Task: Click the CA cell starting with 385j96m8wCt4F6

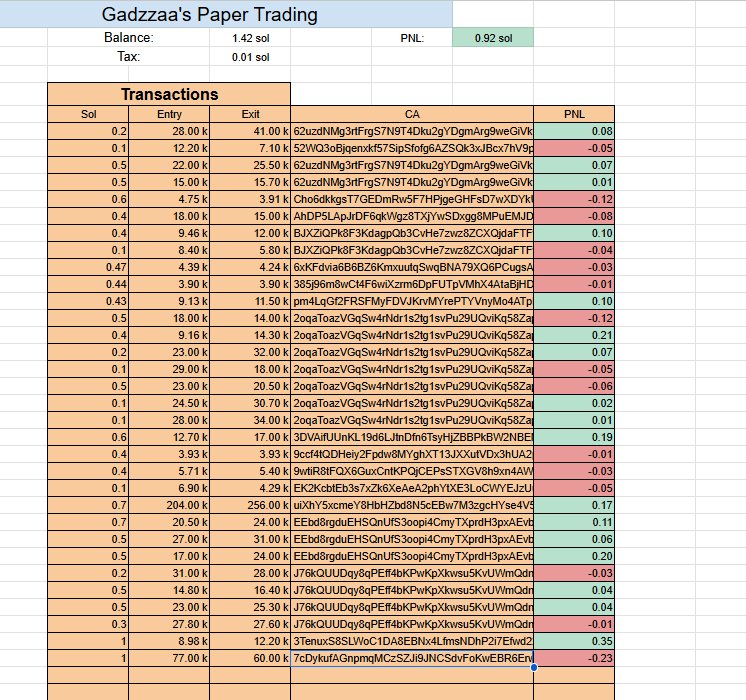Action: coord(412,285)
